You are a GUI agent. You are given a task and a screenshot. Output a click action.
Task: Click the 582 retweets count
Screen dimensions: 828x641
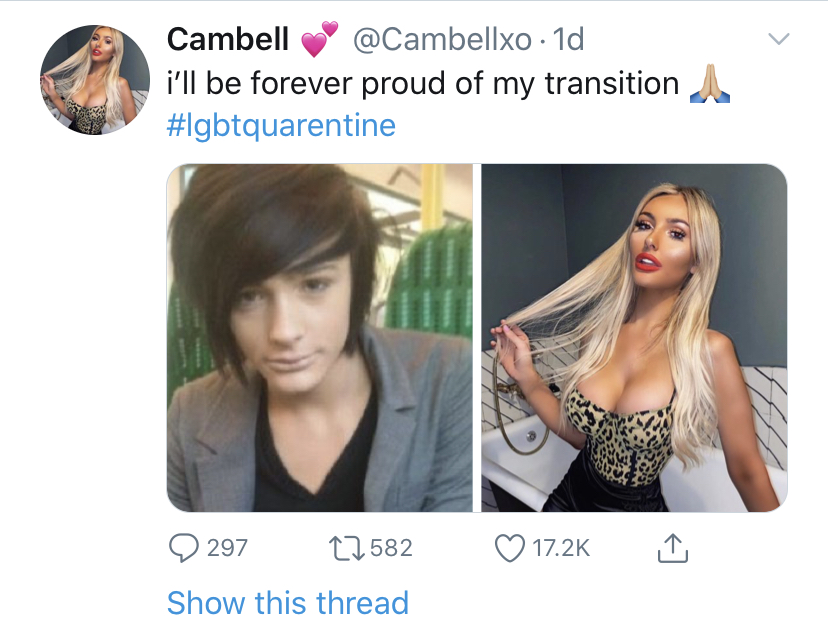tap(391, 548)
